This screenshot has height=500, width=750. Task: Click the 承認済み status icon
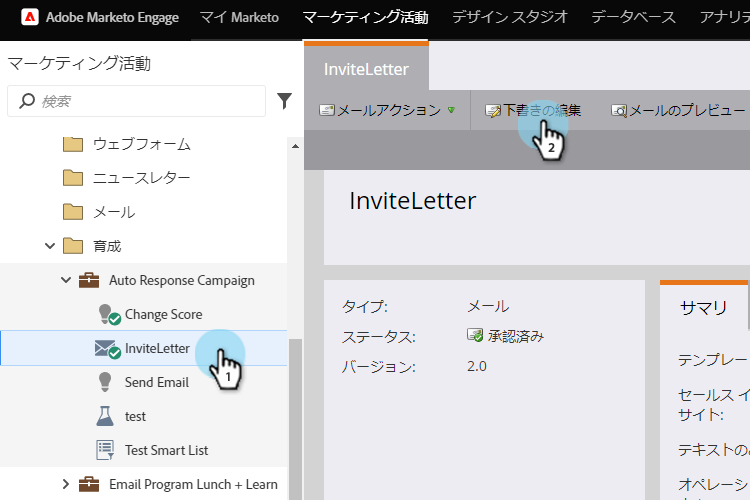[475, 335]
